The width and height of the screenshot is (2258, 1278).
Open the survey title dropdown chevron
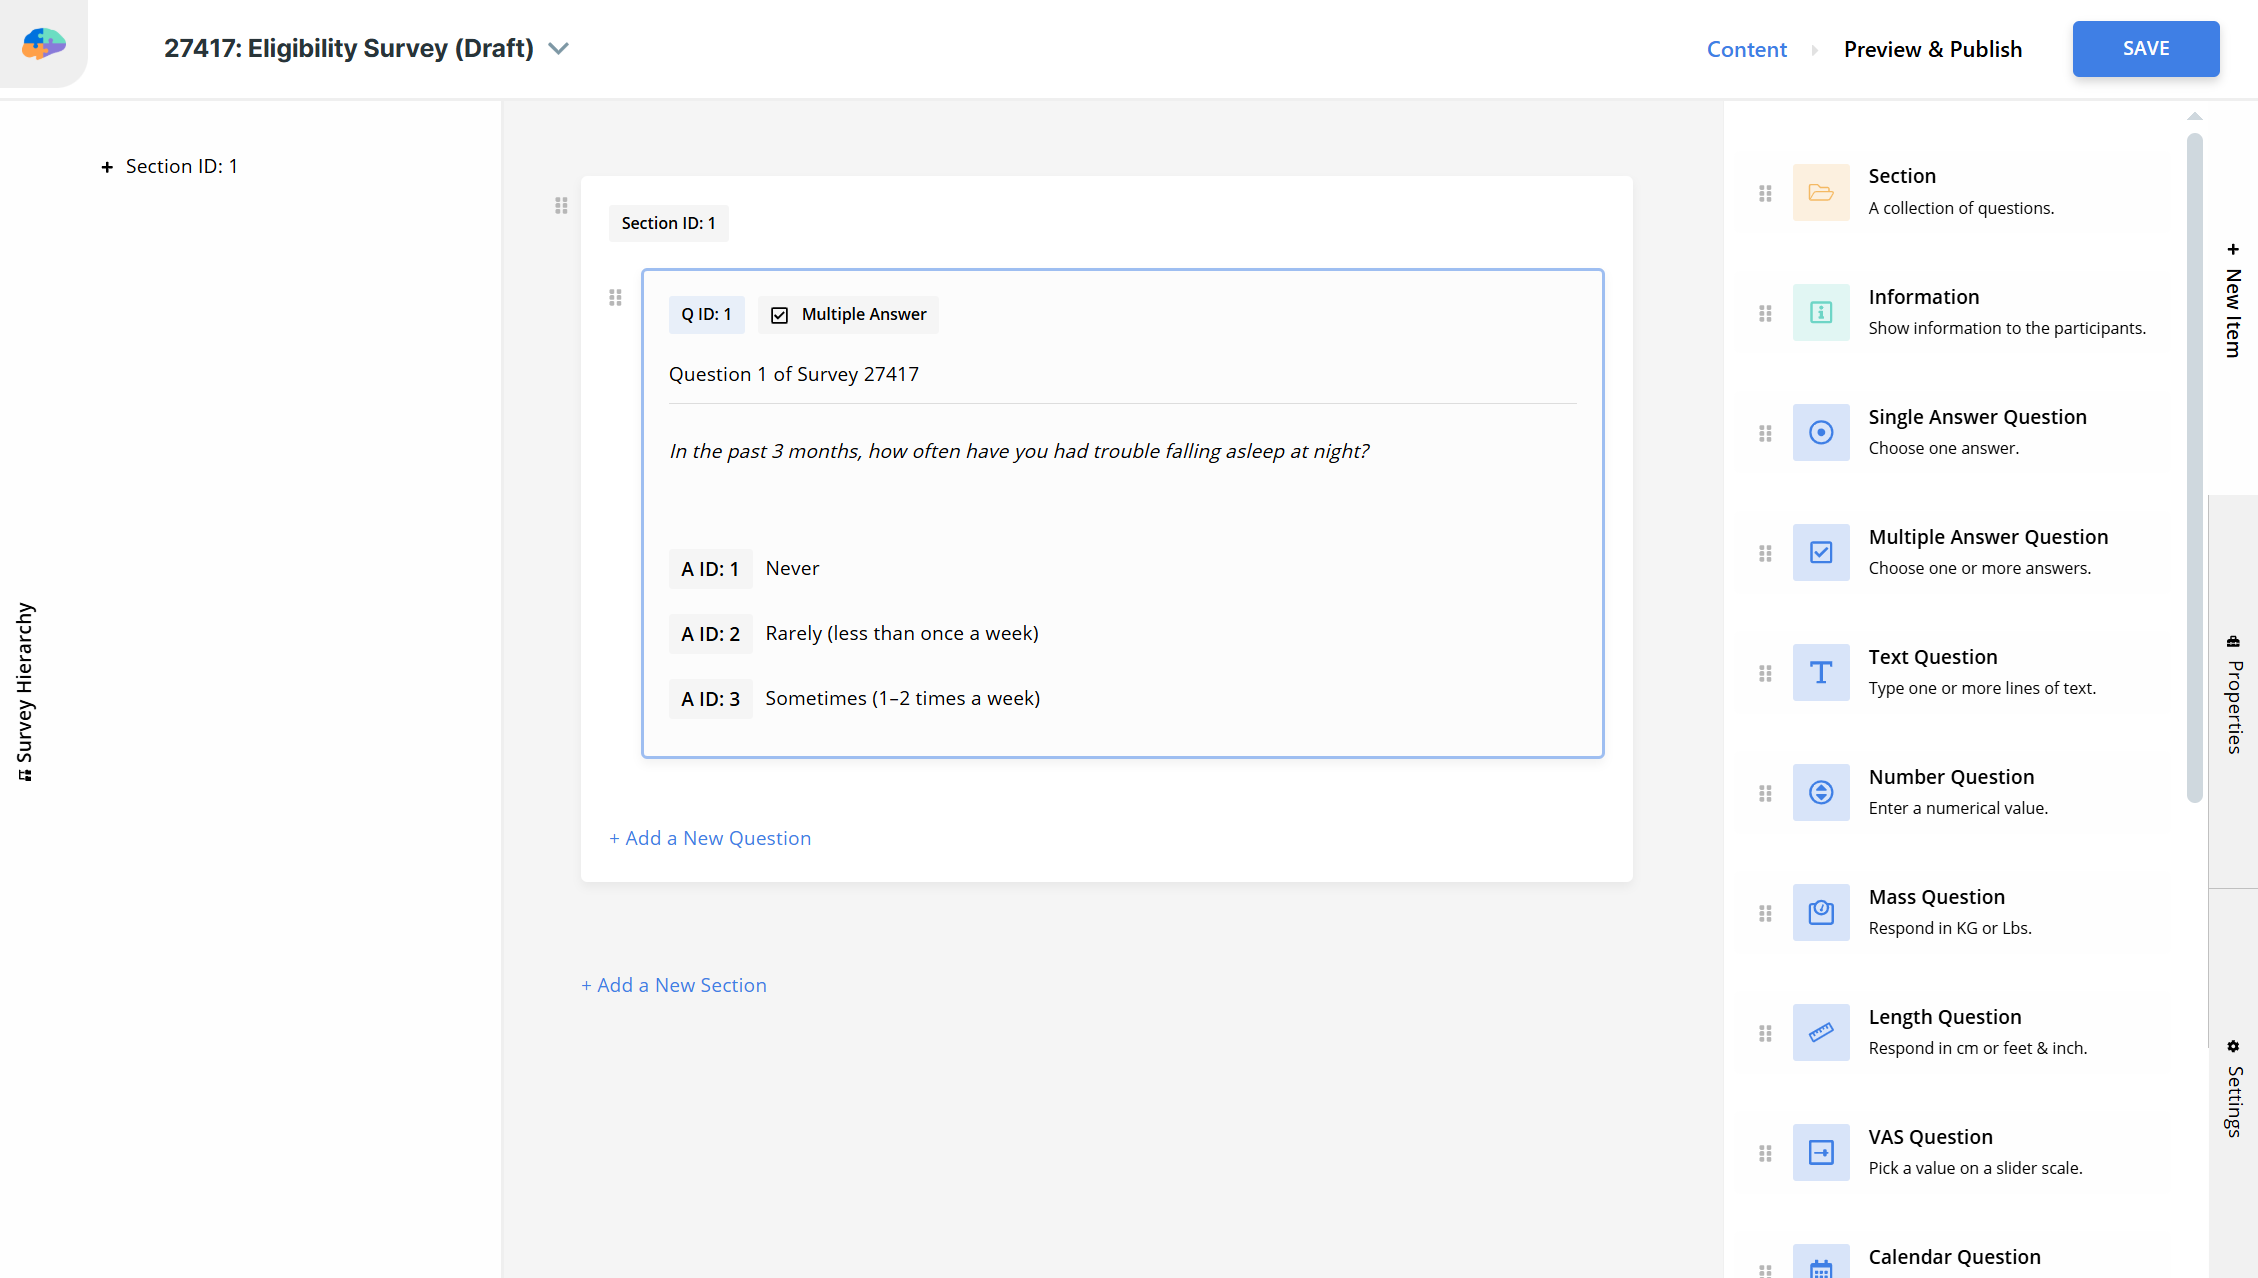pos(559,48)
